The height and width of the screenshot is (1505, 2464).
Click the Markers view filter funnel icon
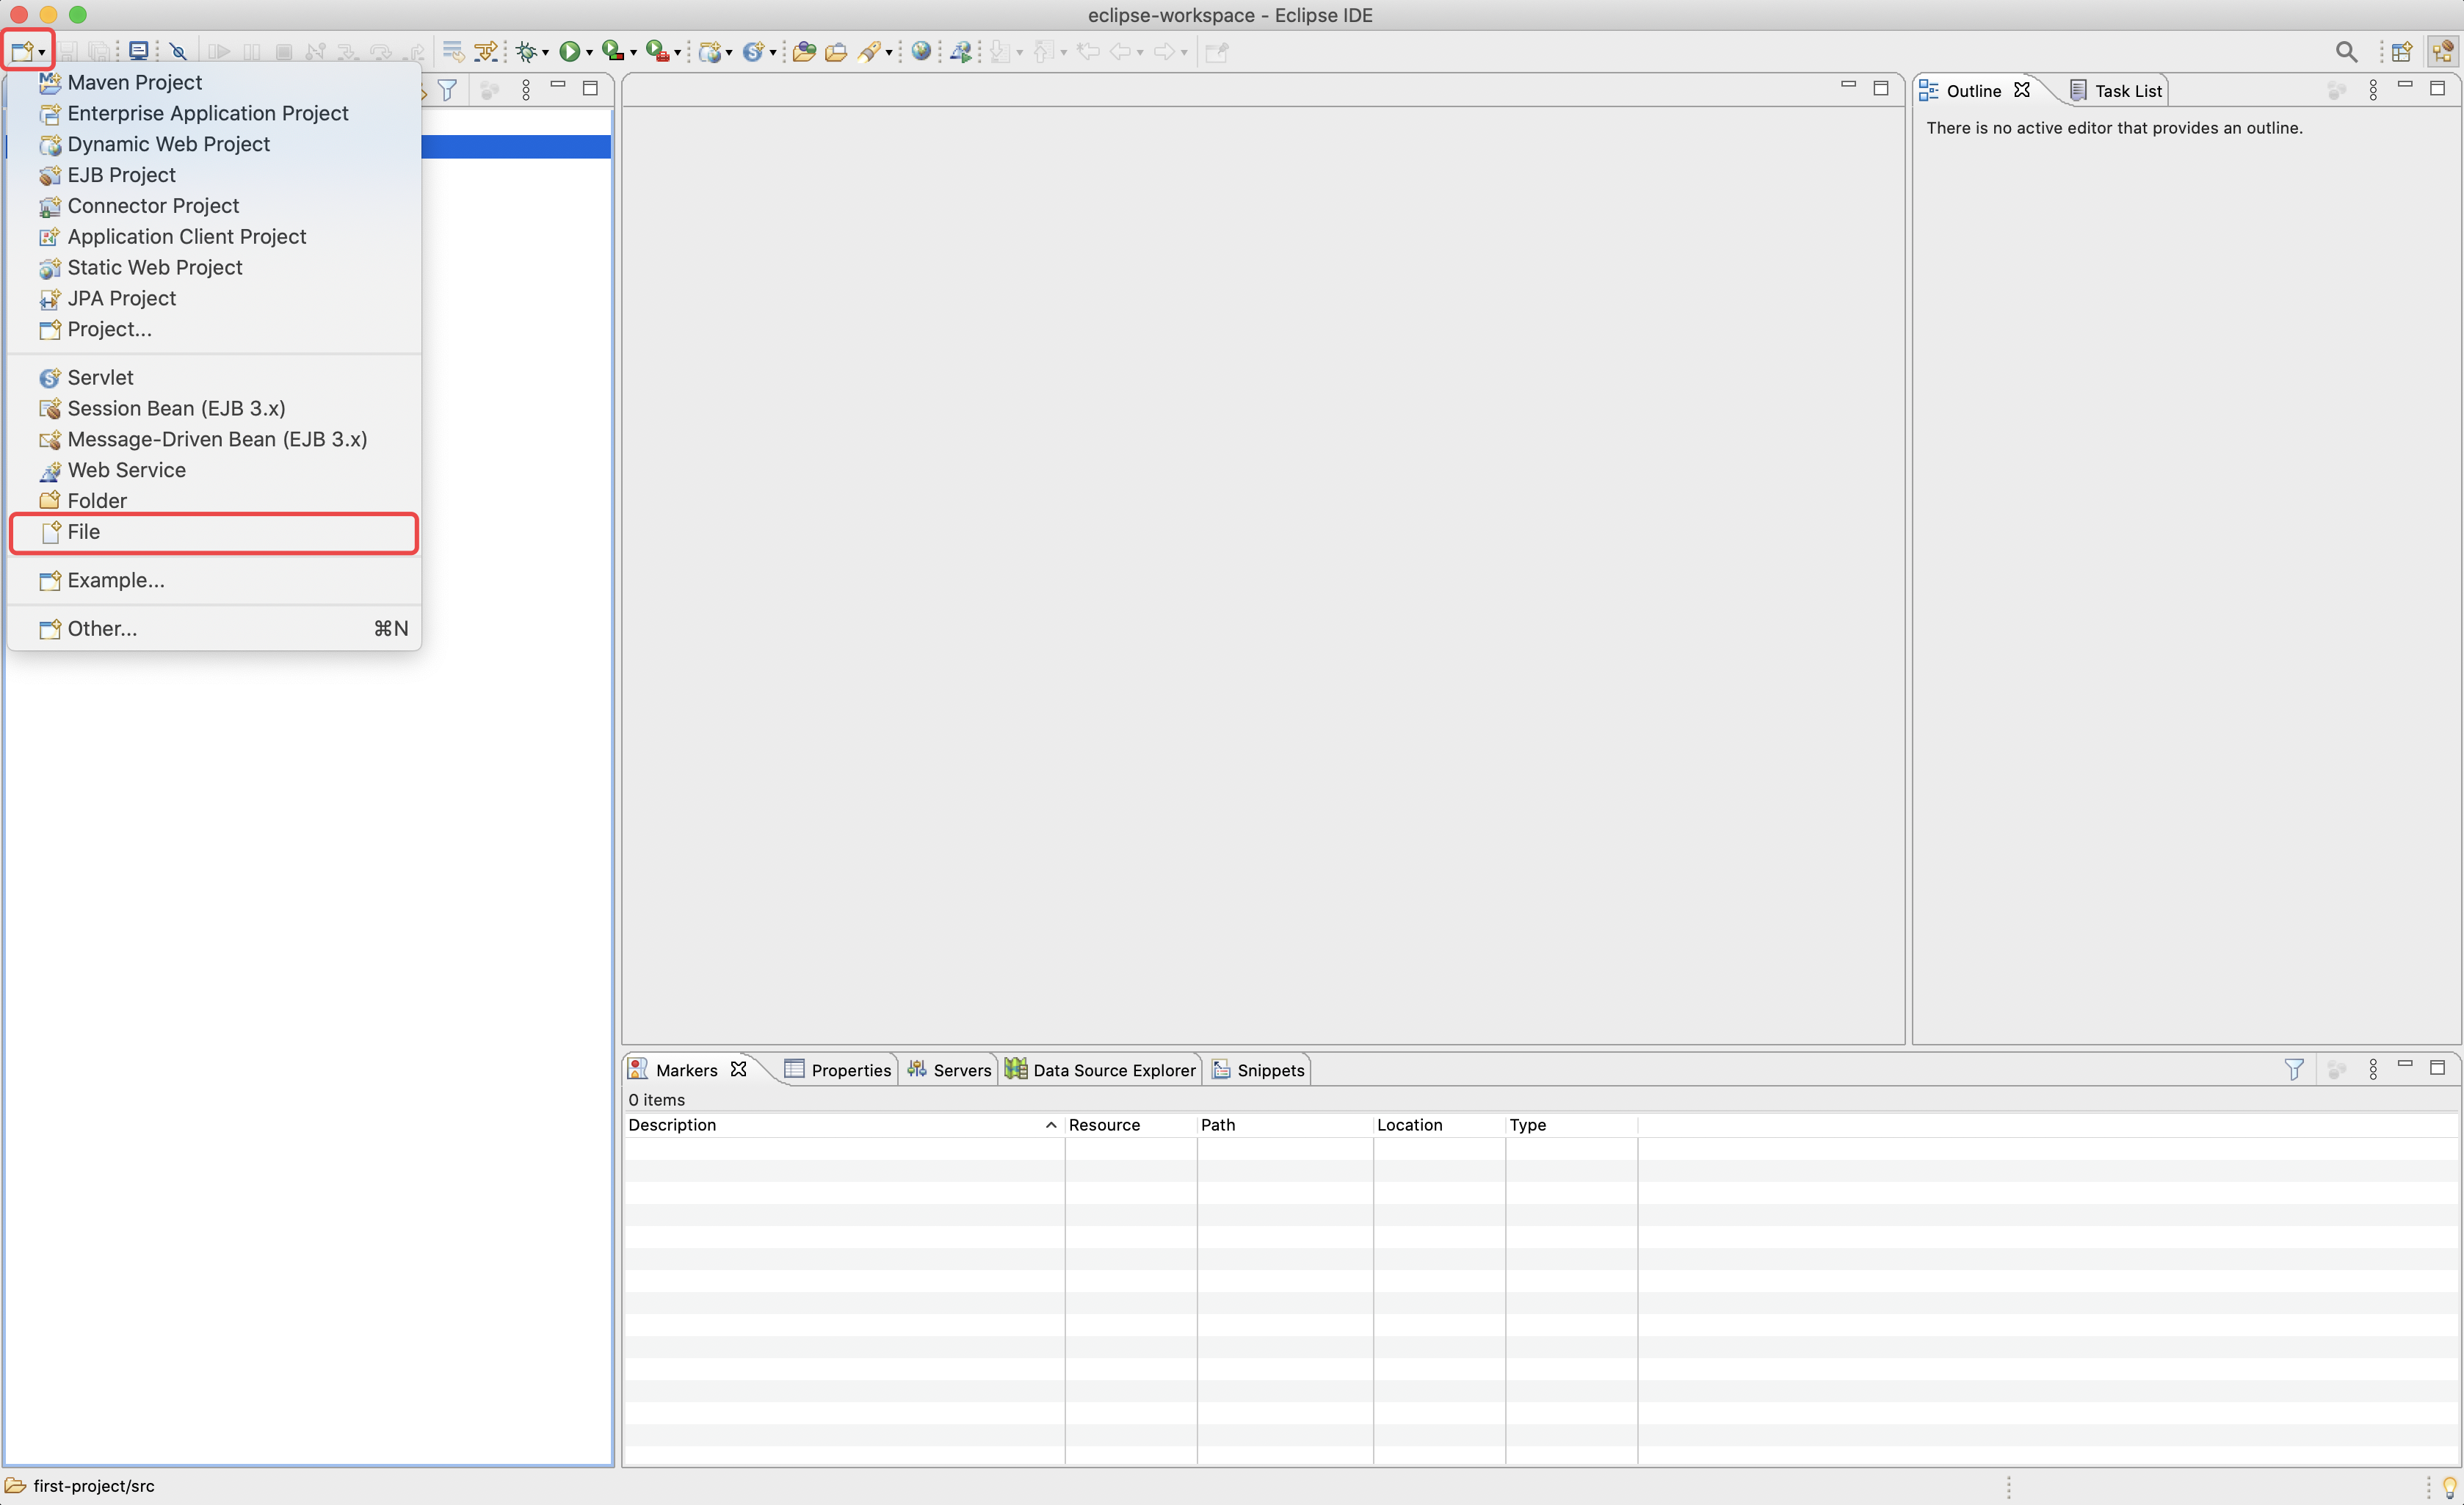(x=2294, y=1069)
